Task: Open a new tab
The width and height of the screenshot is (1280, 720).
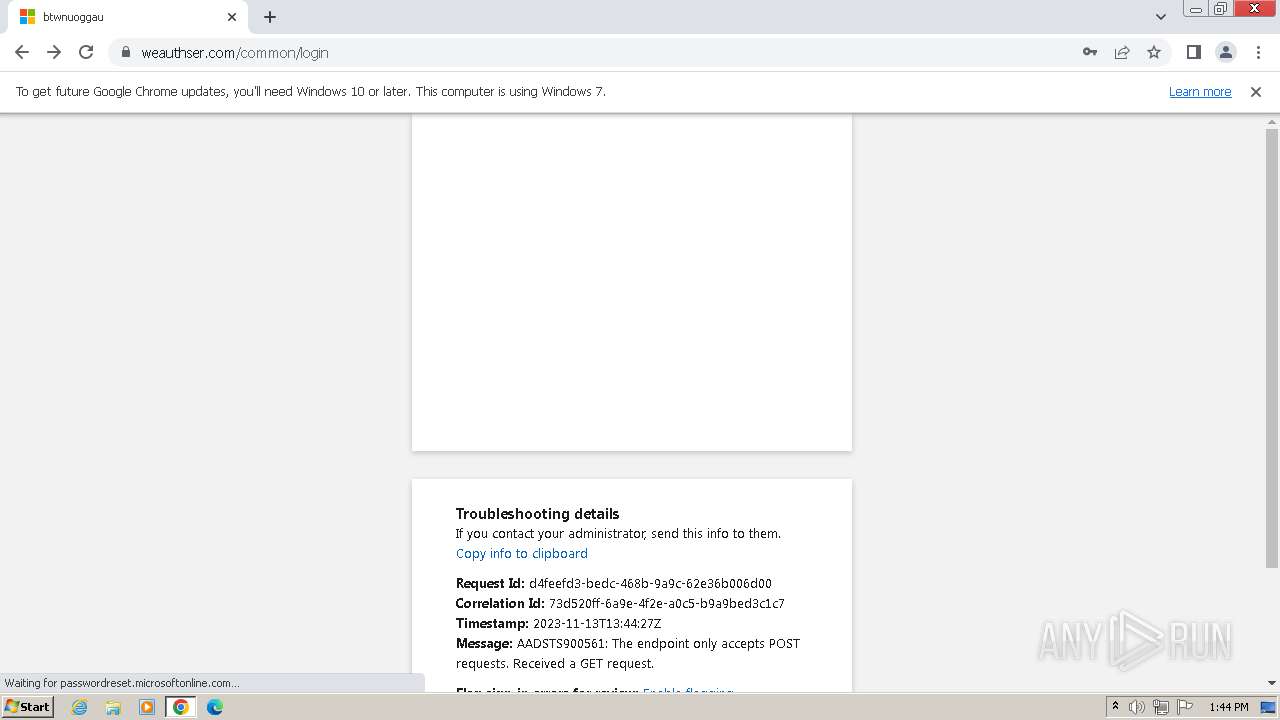Action: [270, 17]
